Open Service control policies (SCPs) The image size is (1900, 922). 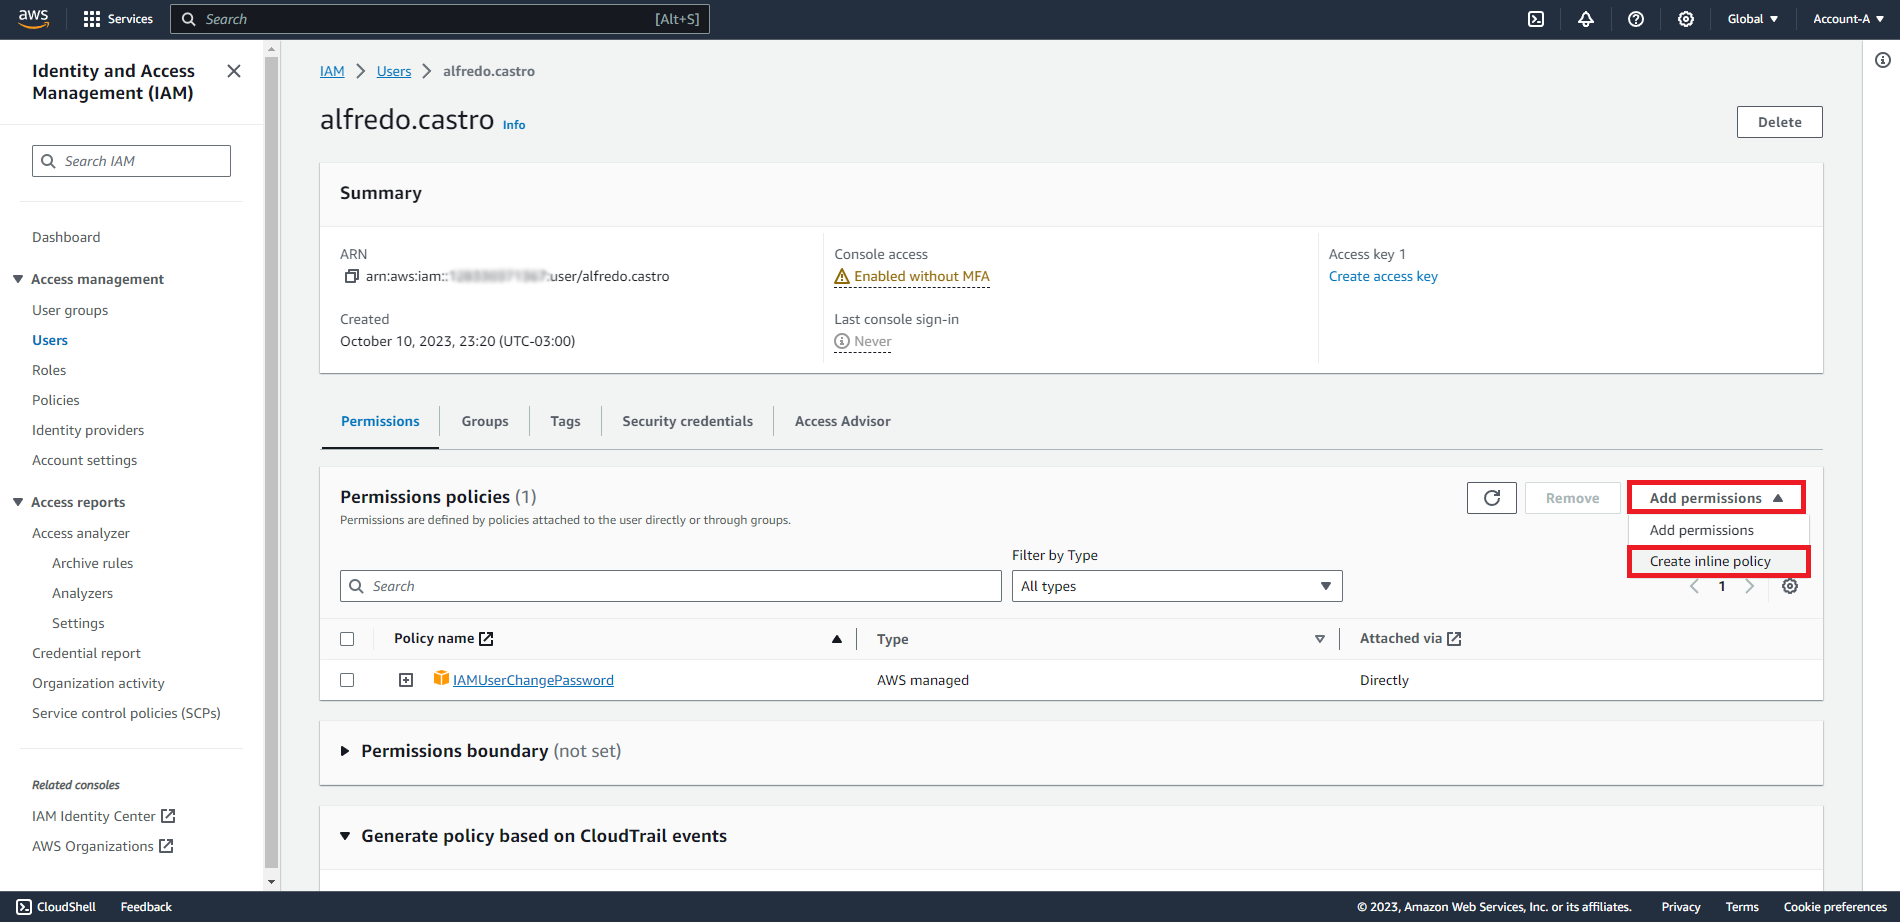tap(126, 713)
